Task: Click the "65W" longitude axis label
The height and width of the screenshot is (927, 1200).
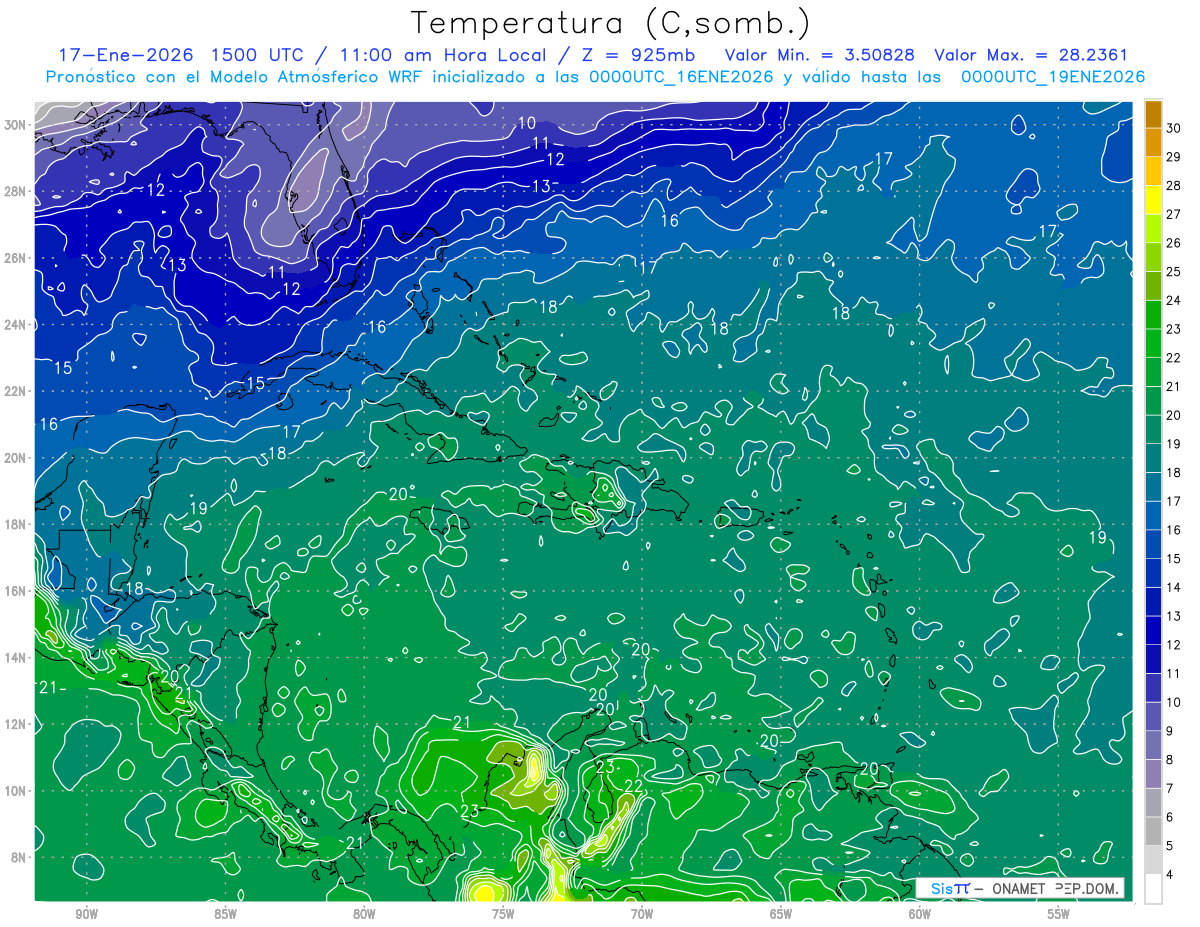Action: [781, 914]
